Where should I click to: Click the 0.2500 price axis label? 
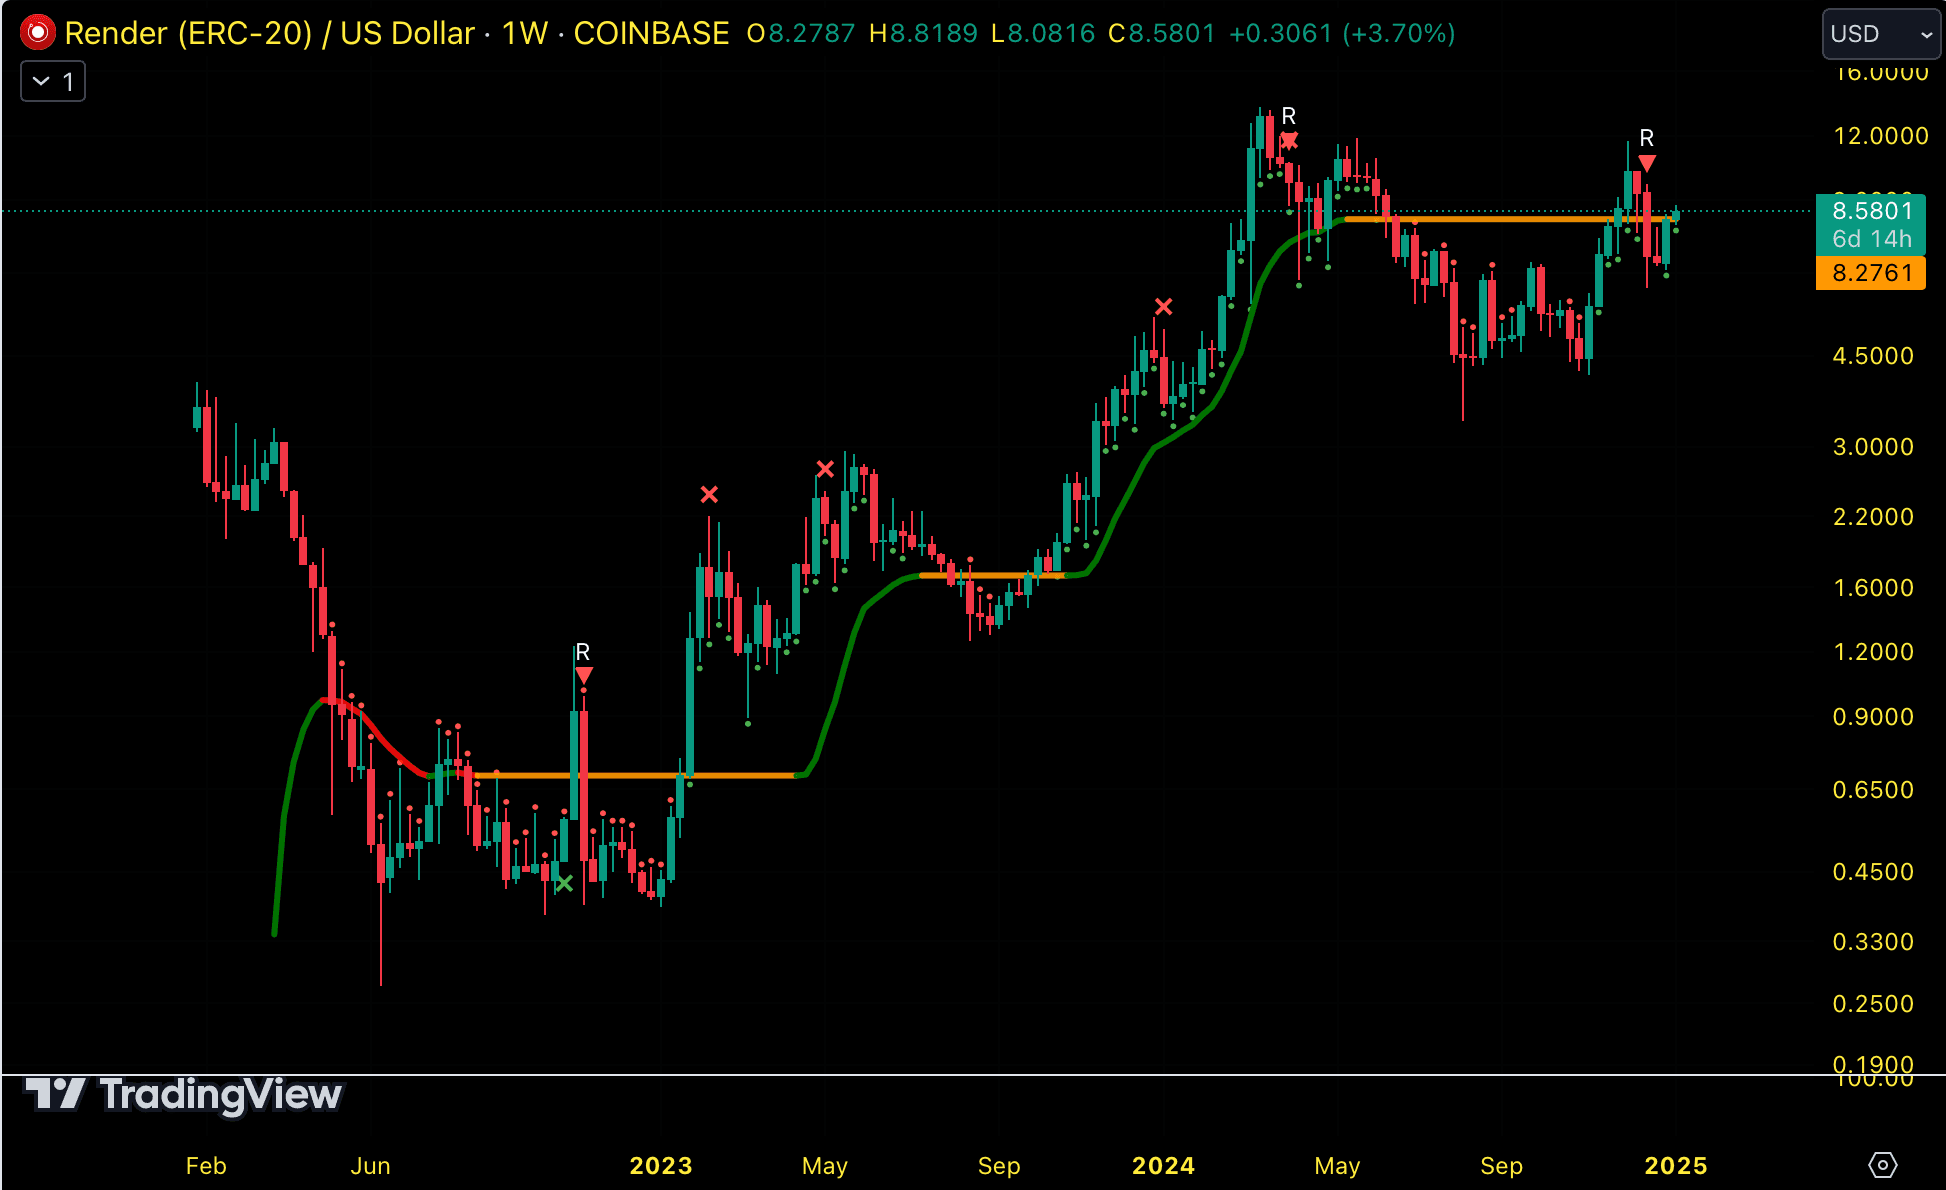(x=1873, y=1004)
